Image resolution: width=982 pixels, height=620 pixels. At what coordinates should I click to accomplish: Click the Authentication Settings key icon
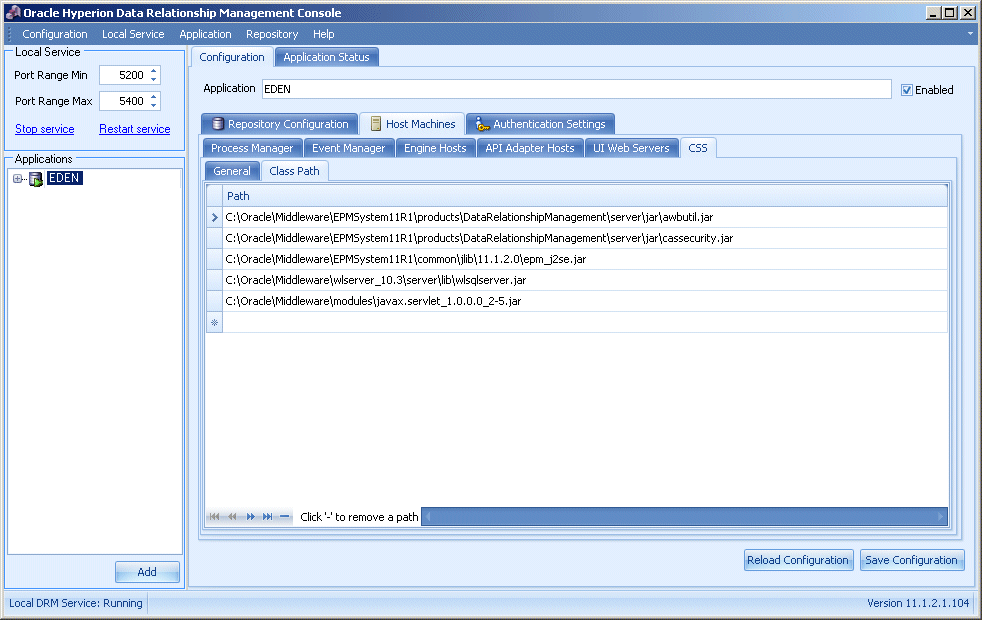click(481, 124)
